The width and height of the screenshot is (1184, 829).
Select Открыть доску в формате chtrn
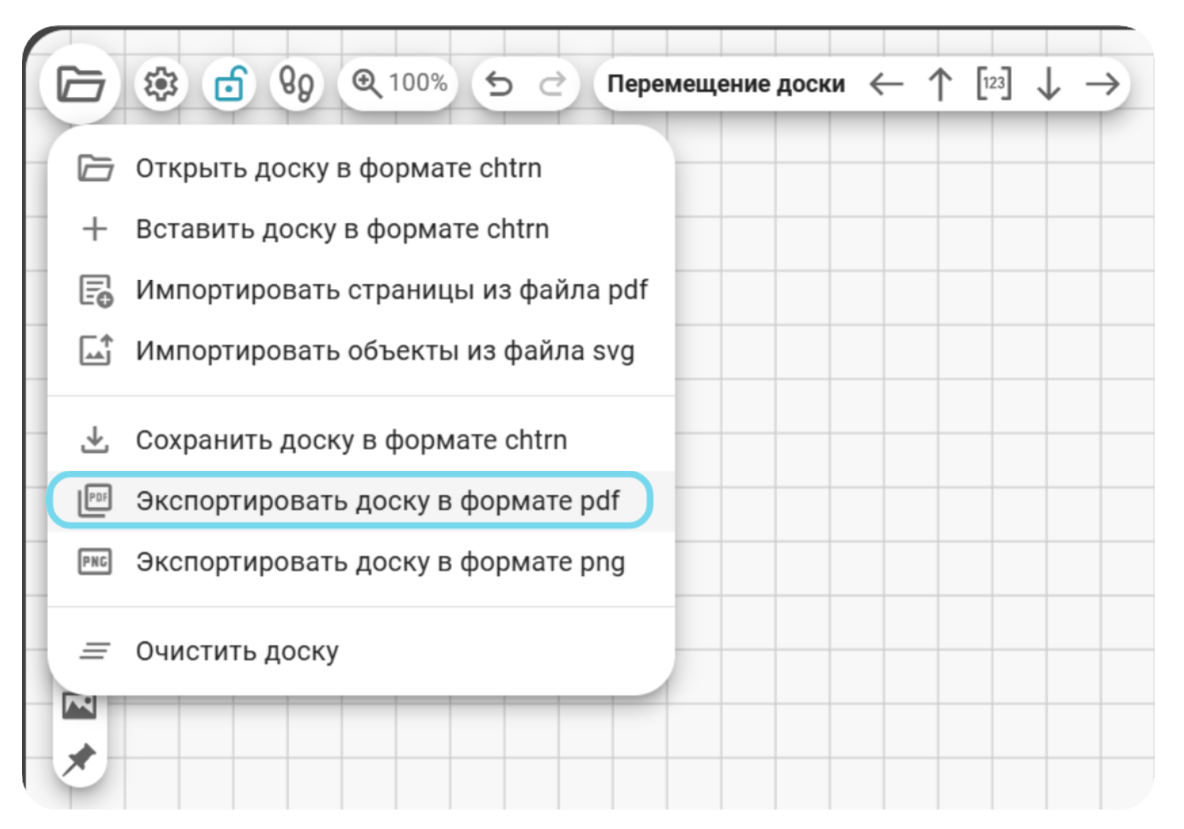point(361,168)
